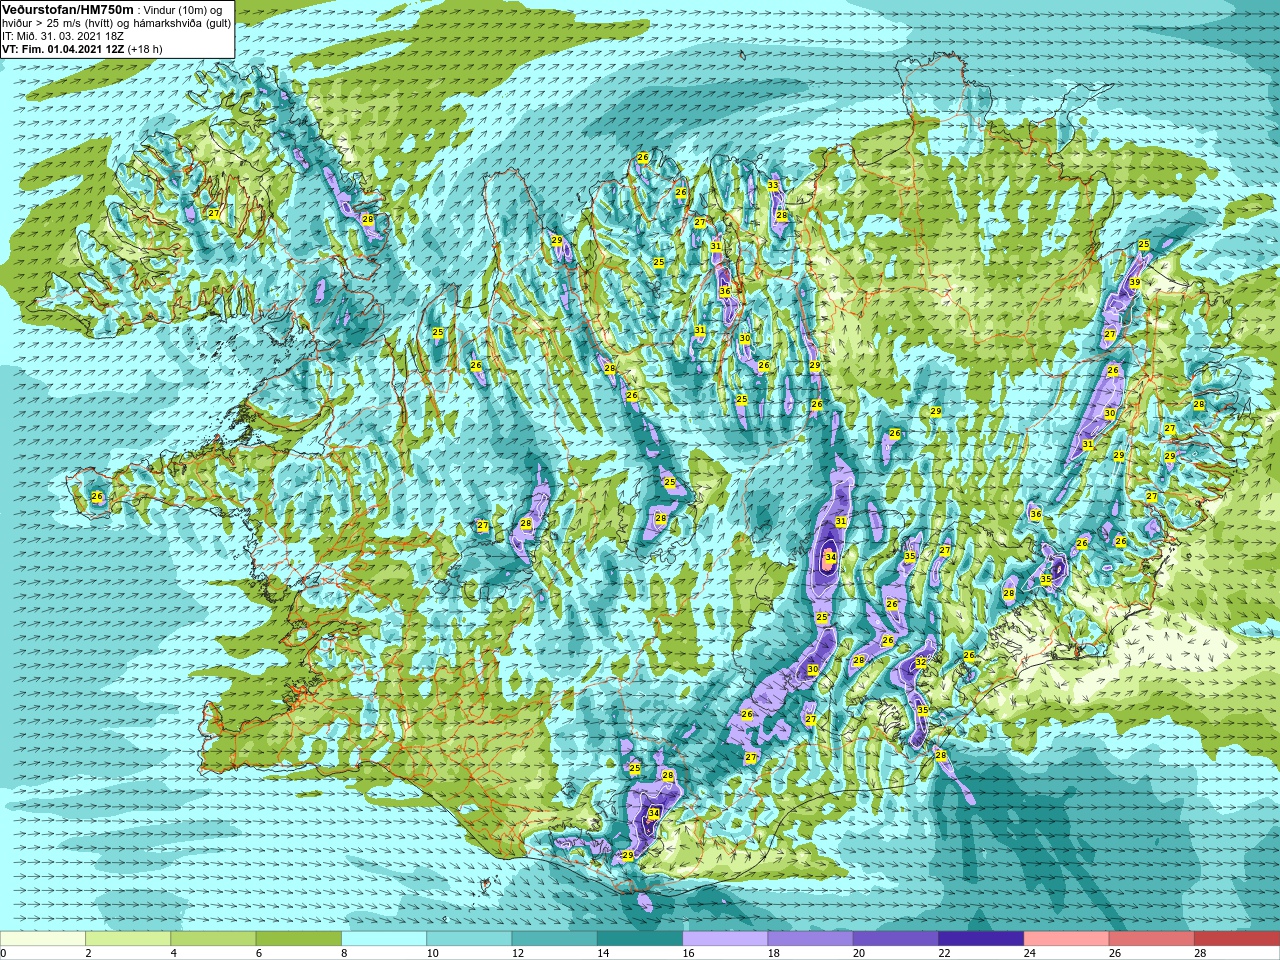The width and height of the screenshot is (1280, 960).
Task: Select the legend scale number 2
Action: coord(88,953)
